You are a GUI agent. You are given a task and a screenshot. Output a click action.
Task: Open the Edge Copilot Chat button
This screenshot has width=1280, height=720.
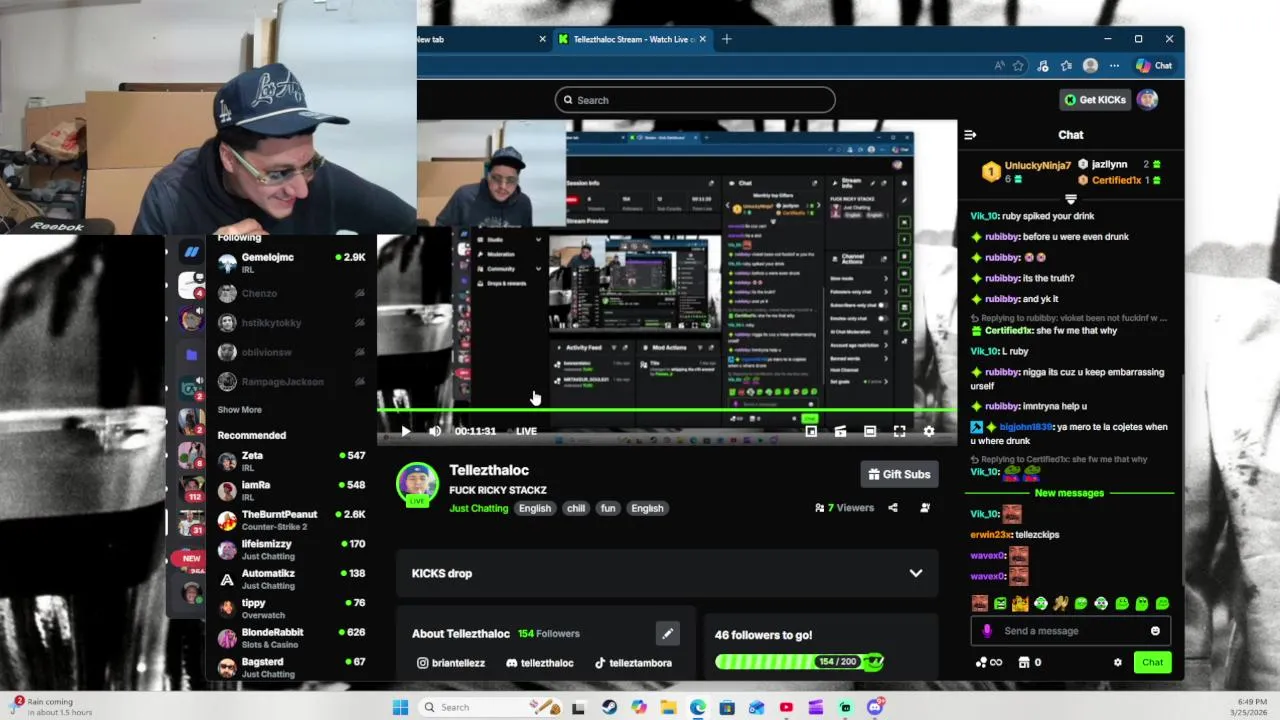(x=1154, y=66)
